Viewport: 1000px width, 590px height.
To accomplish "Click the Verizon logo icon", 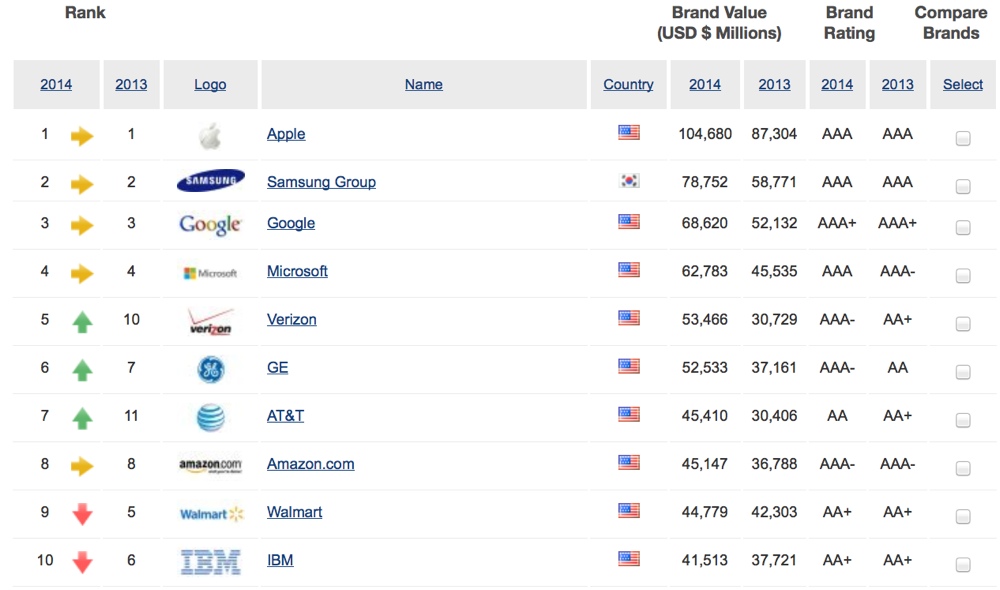I will pyautogui.click(x=210, y=321).
